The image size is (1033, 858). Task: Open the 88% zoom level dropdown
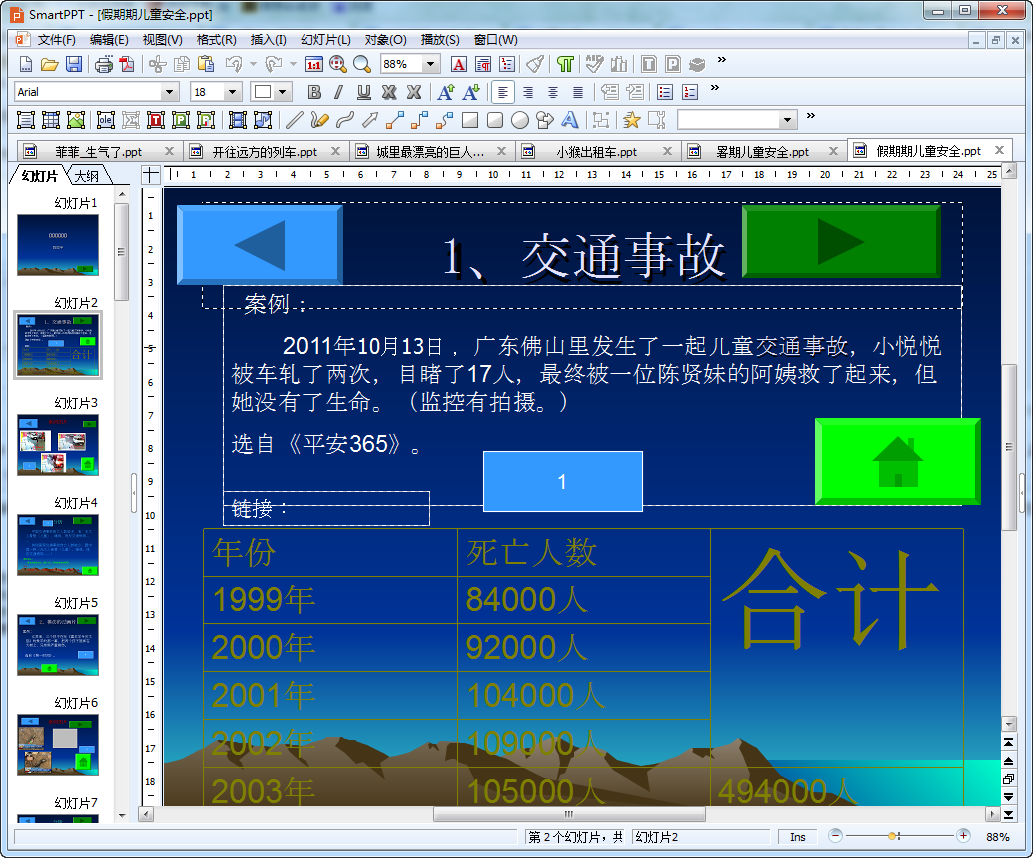tap(430, 64)
